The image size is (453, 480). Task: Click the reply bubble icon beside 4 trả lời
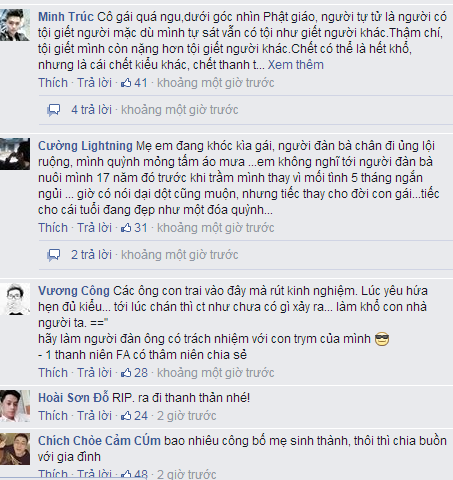(x=54, y=110)
